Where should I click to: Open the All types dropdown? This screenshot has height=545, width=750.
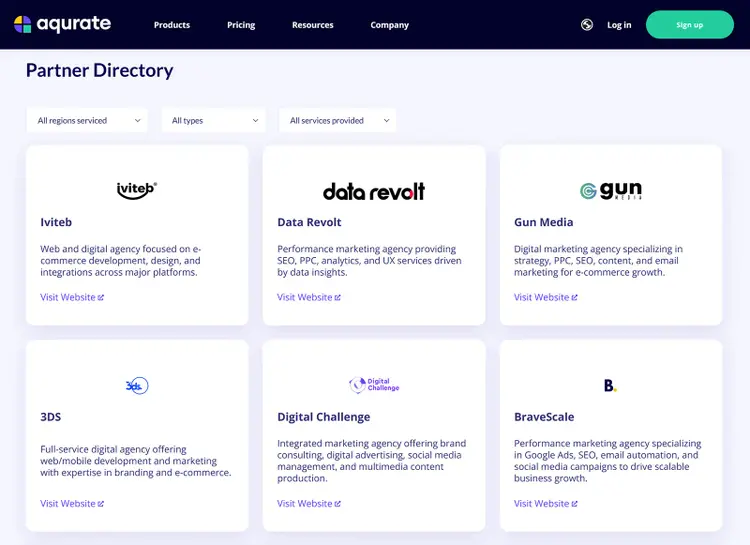pos(213,121)
